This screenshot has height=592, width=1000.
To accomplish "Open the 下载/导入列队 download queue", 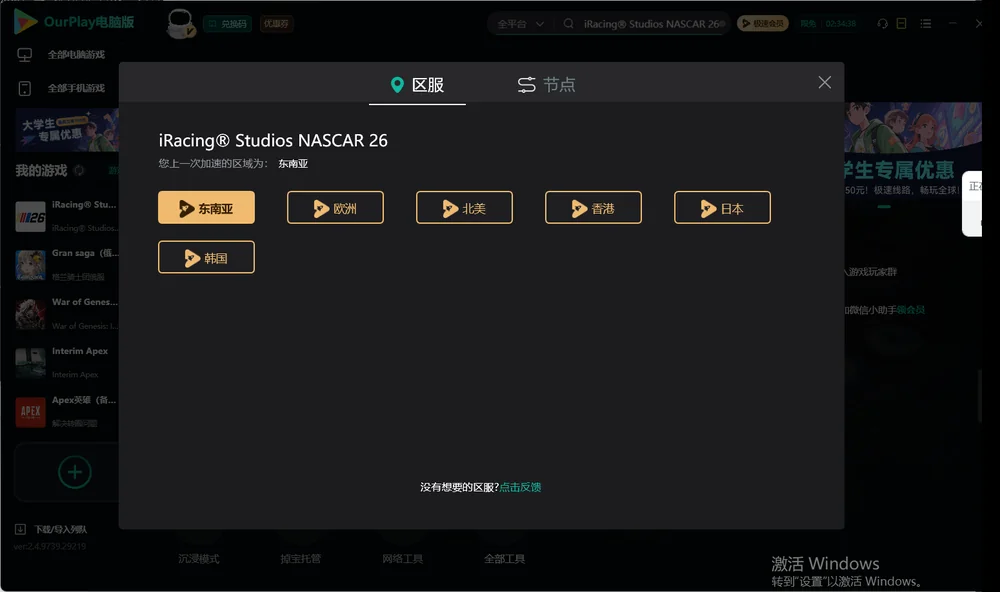I will click(x=51, y=529).
